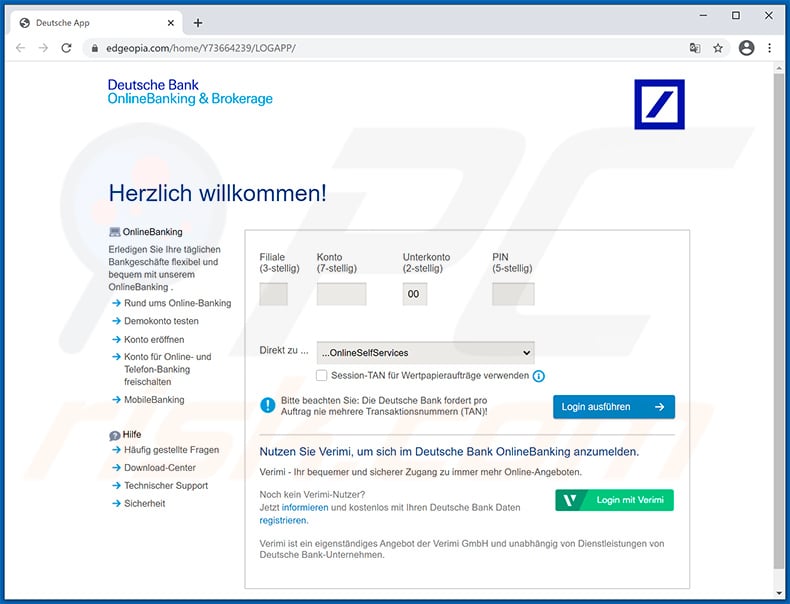Focus the Konto 7-stellig input field
Image resolution: width=790 pixels, height=604 pixels.
341,294
